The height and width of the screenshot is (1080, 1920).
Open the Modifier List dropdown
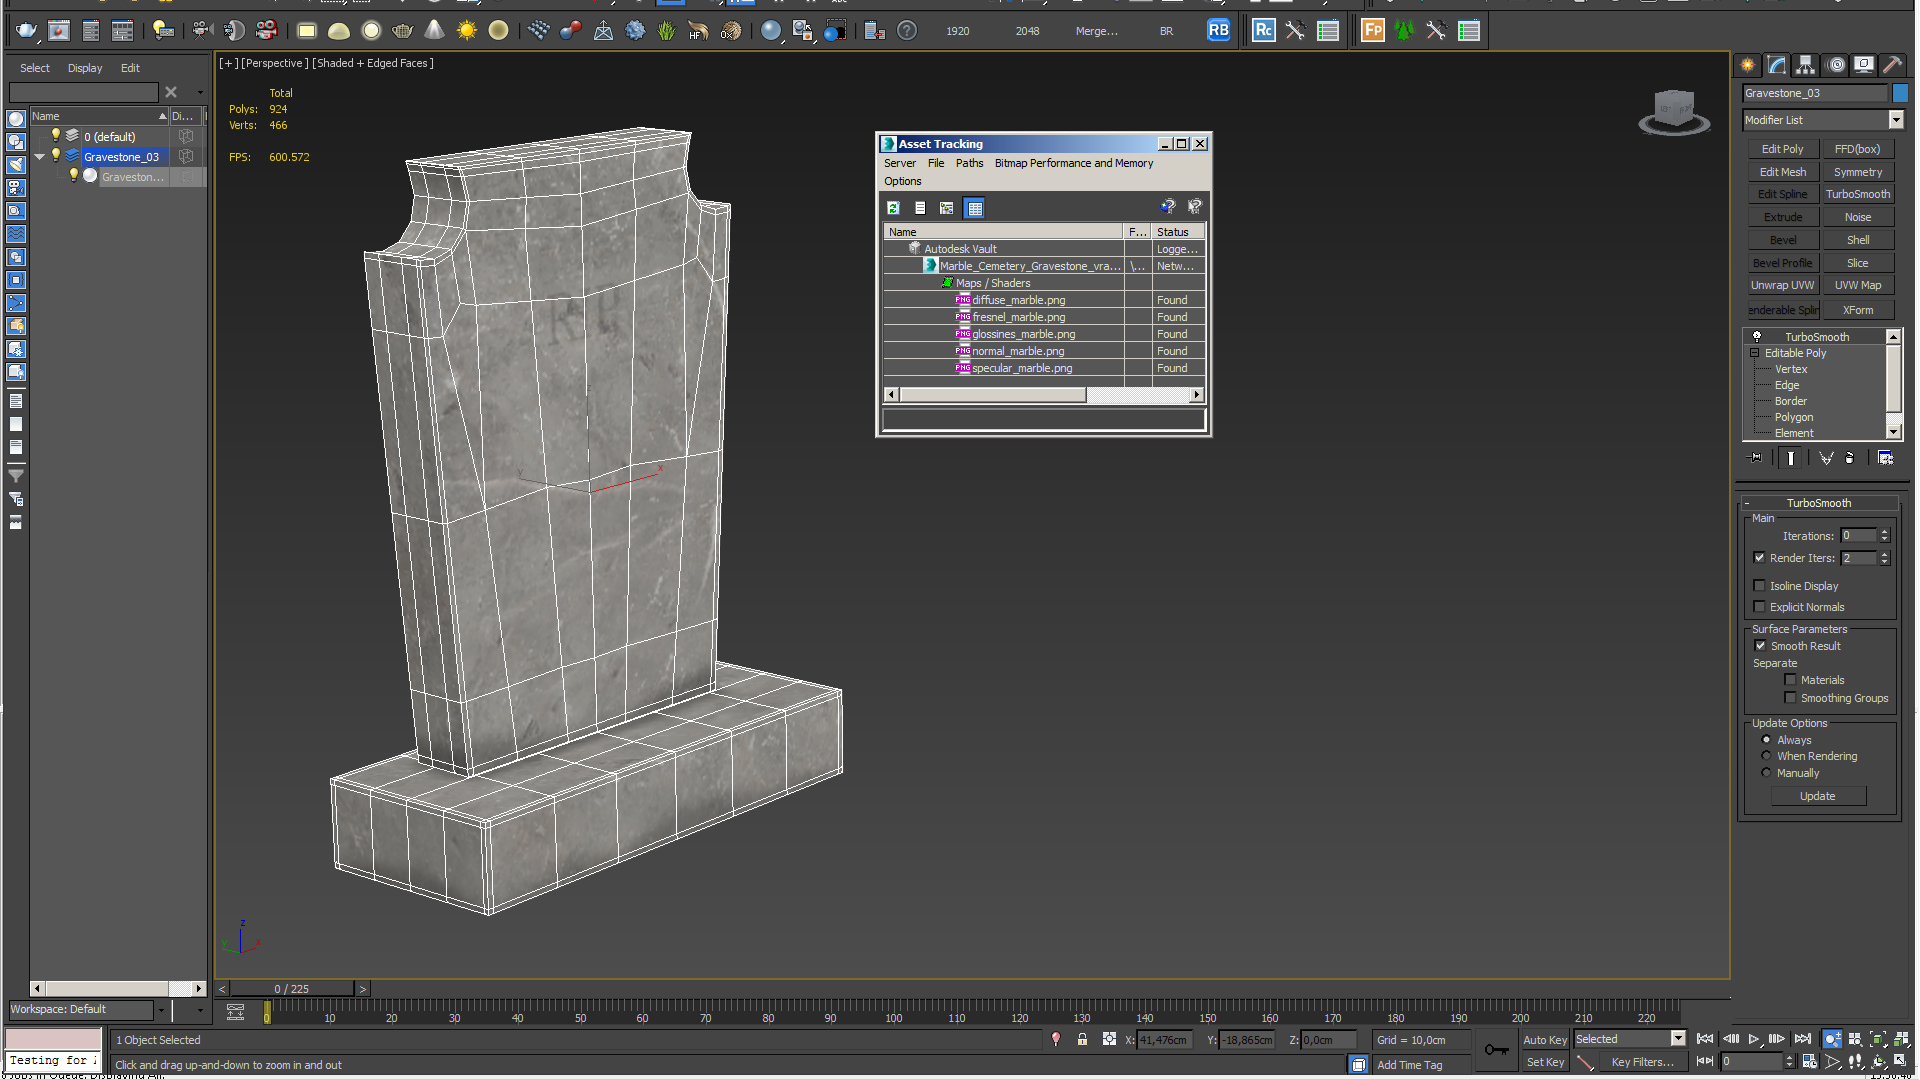(1895, 120)
